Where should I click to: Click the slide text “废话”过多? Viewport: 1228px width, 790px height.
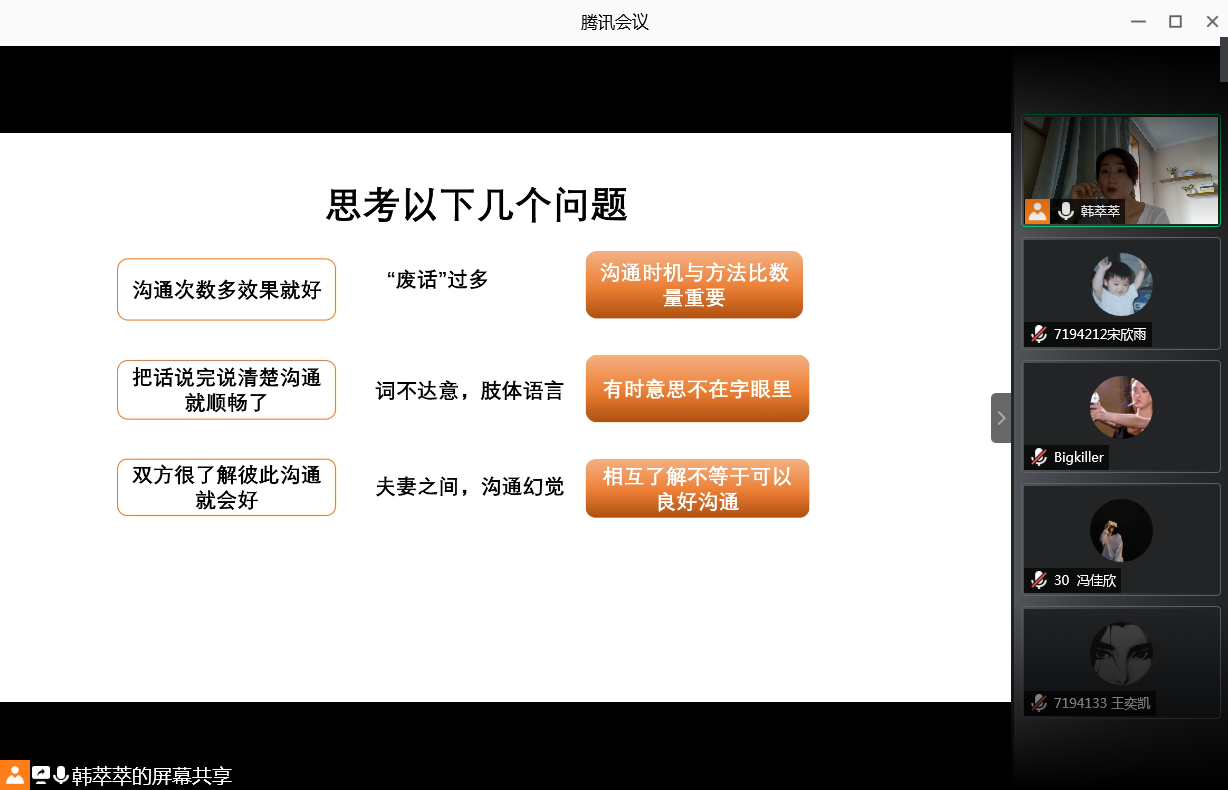point(438,280)
